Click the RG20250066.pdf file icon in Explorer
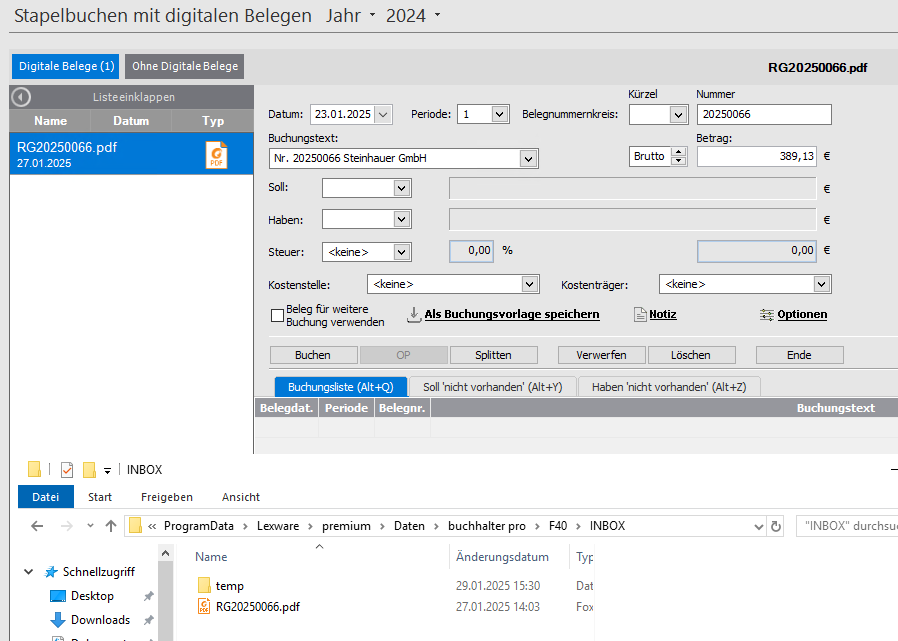Image resolution: width=898 pixels, height=641 pixels. coord(204,607)
